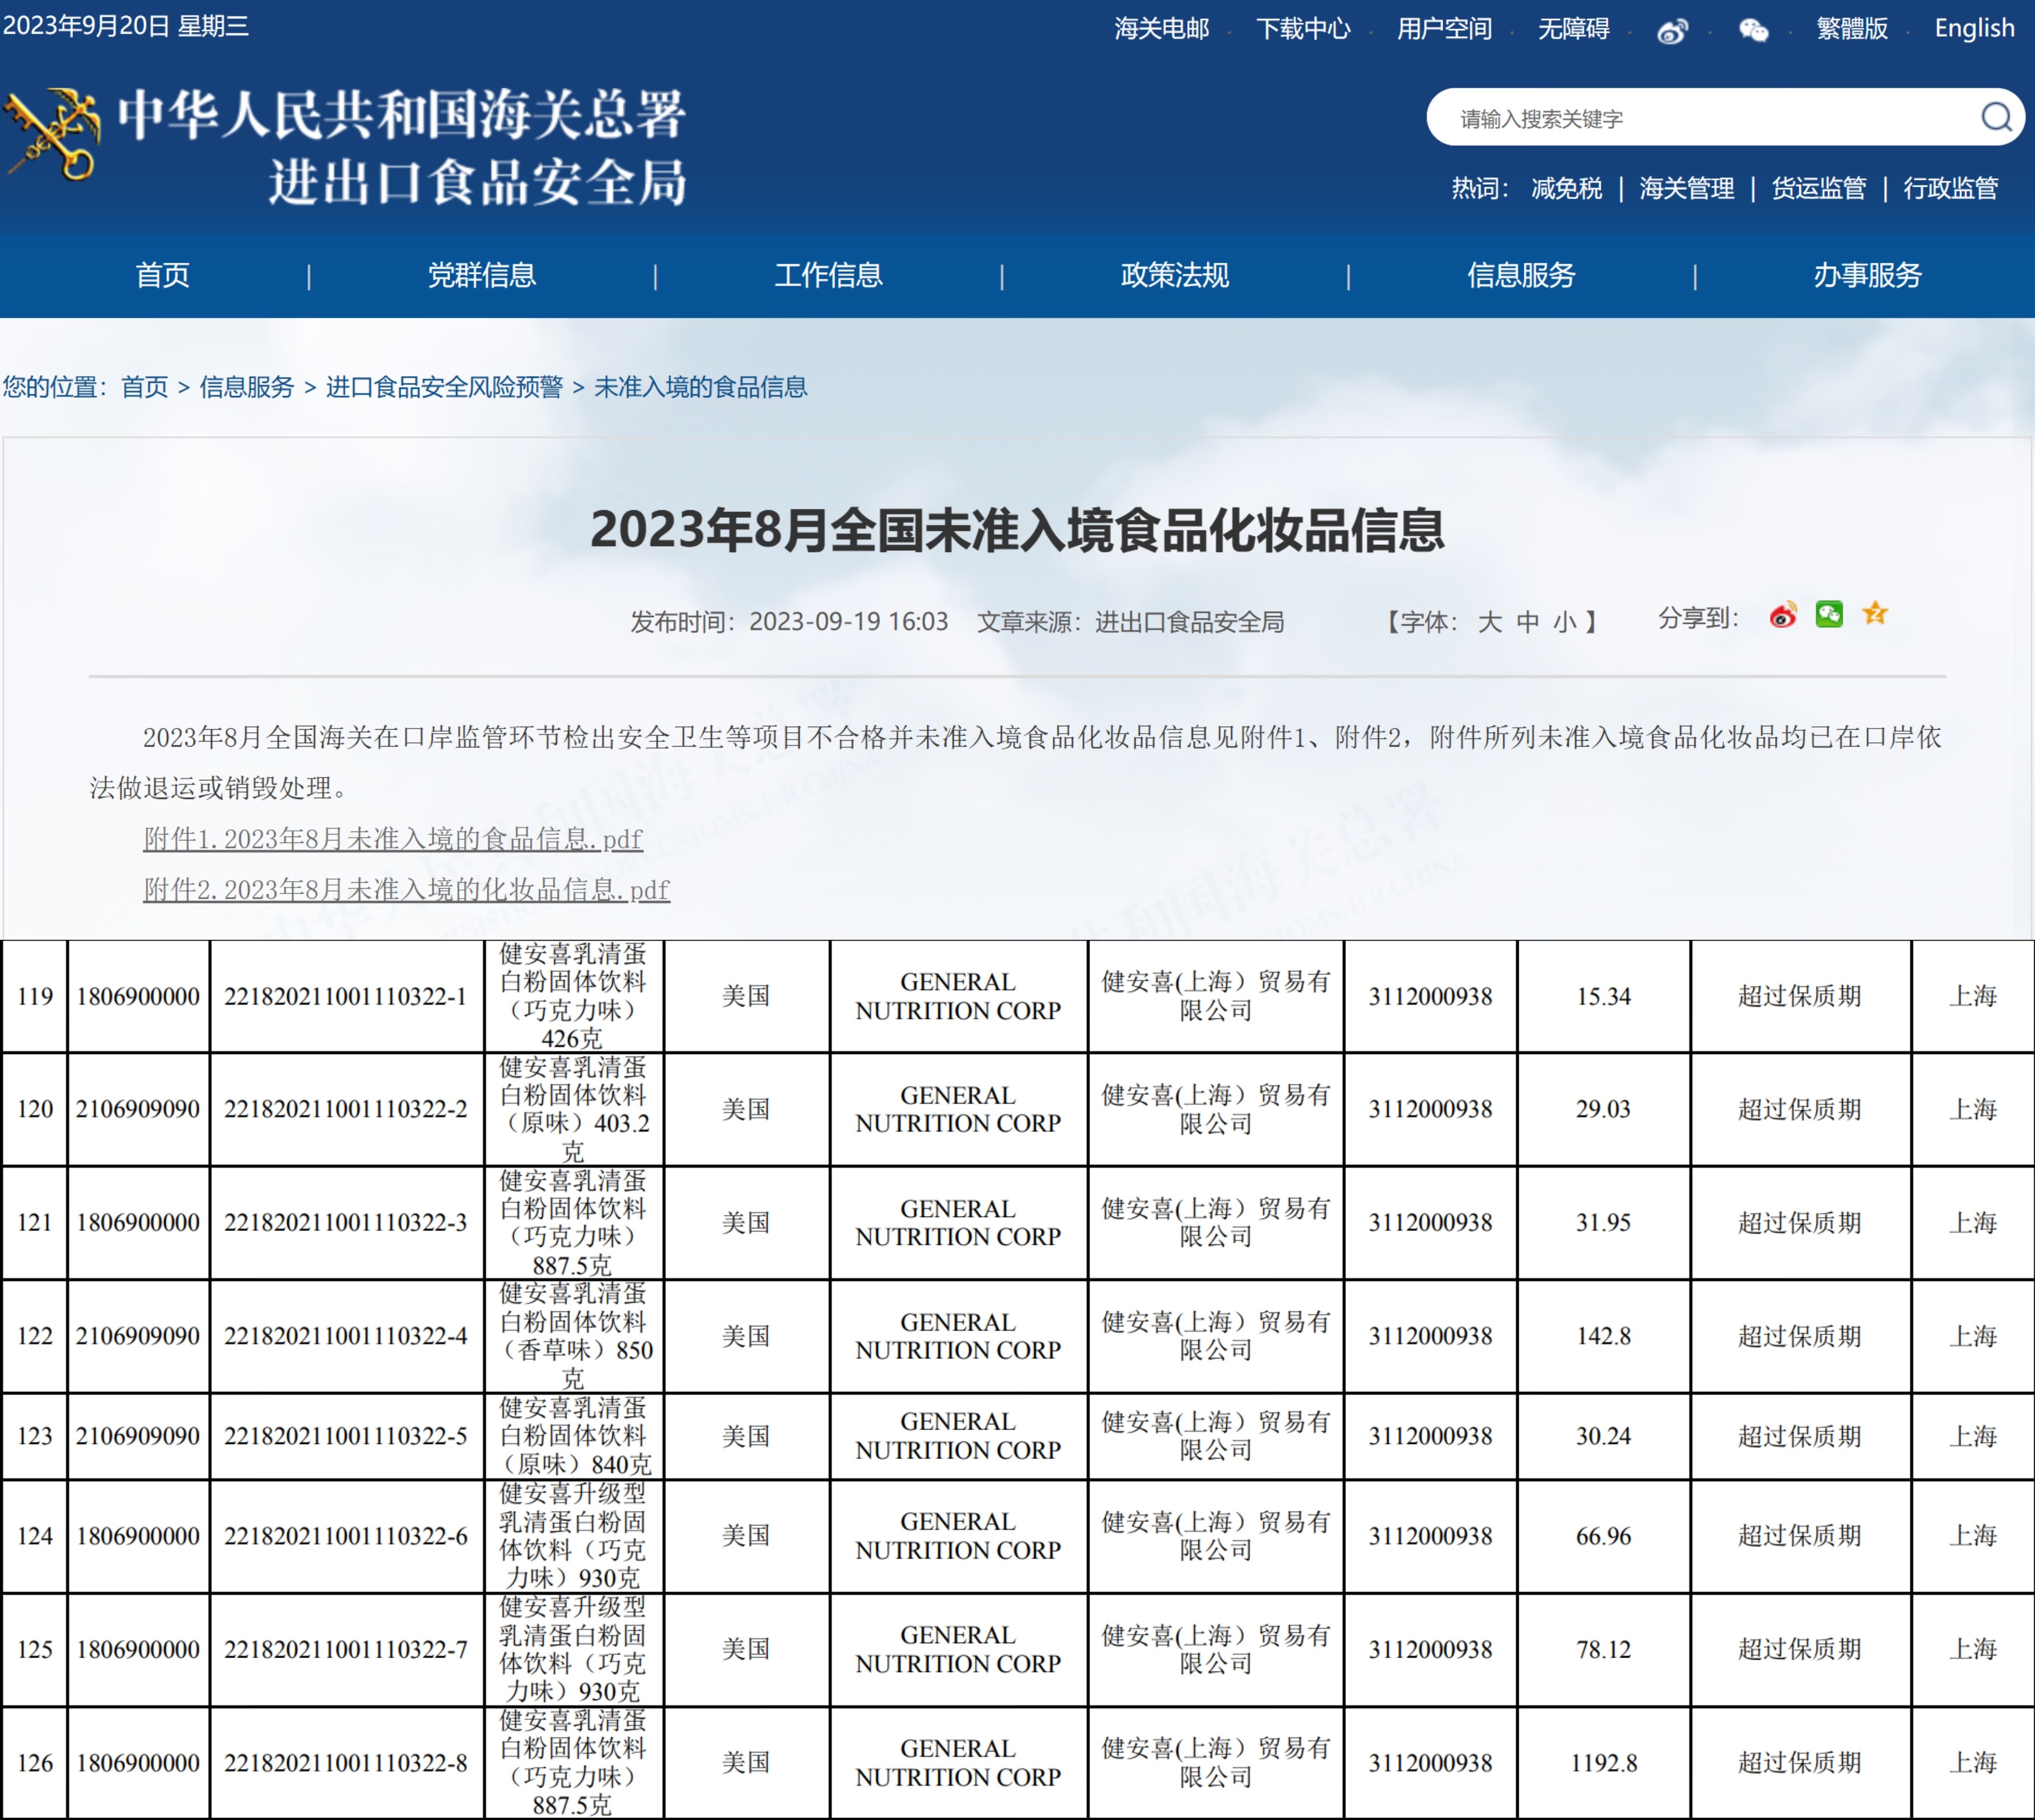This screenshot has width=2035, height=1820.
Task: Click weight value 15.34
Action: pos(1603,996)
